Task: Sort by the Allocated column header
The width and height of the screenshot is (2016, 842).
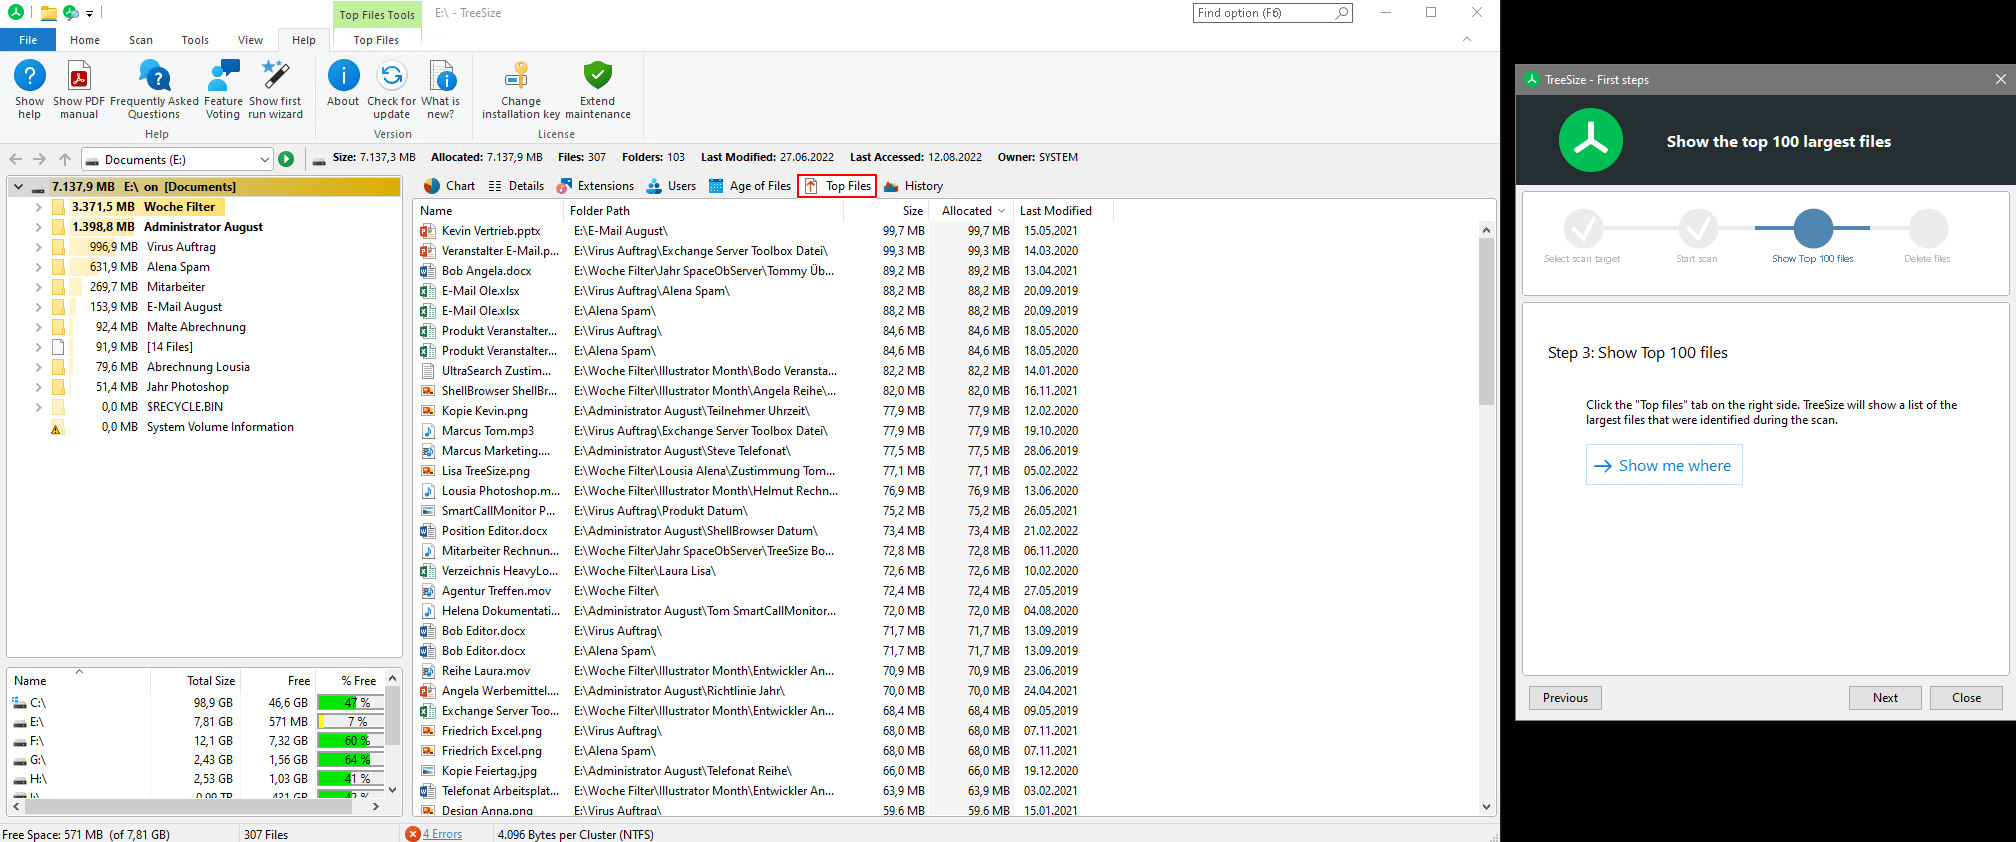Action: (966, 211)
